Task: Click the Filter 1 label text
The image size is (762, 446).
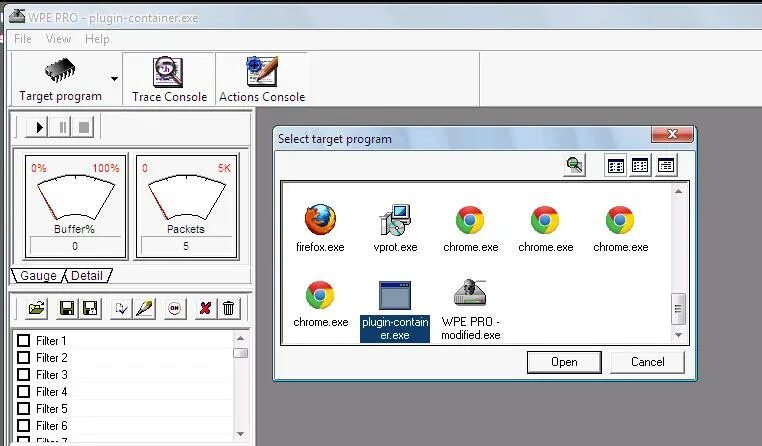Action: (51, 341)
